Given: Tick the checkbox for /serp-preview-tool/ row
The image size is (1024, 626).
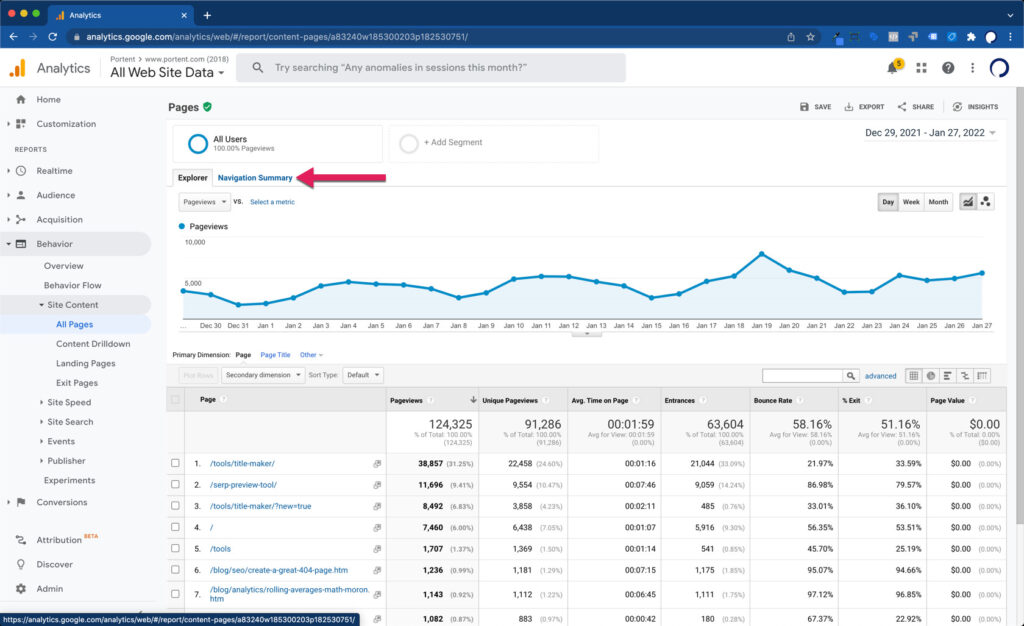Looking at the screenshot, I should [x=176, y=485].
